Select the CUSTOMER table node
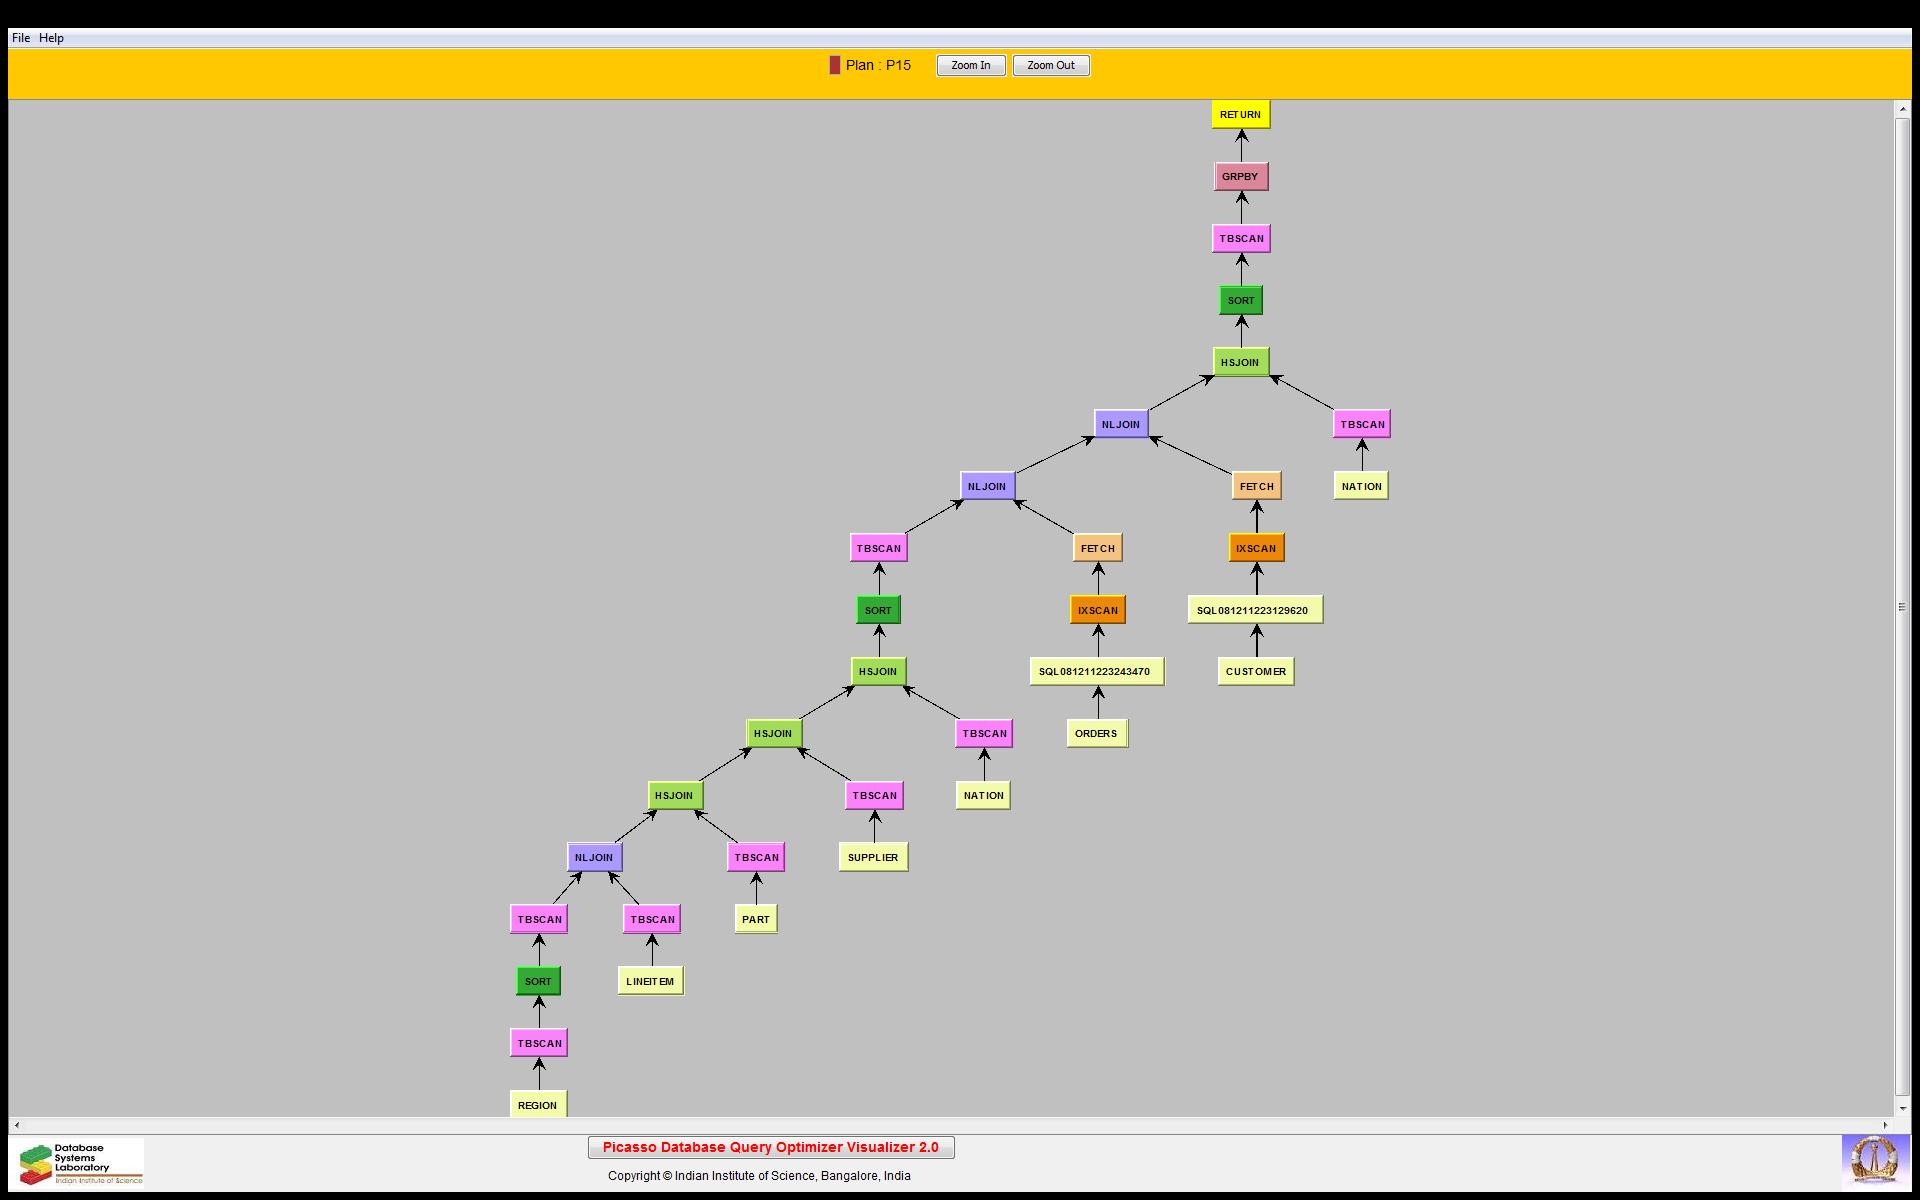 point(1255,671)
